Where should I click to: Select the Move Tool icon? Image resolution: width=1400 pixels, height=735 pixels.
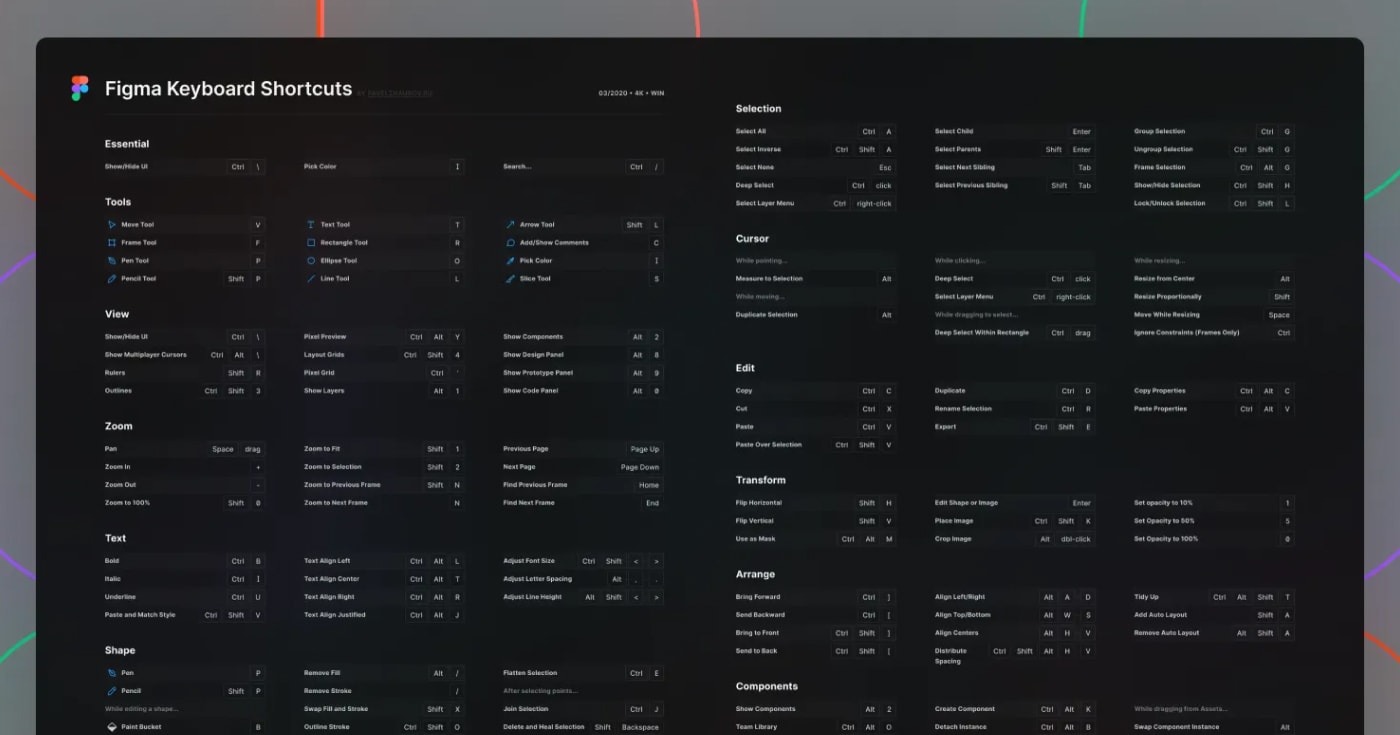(x=113, y=225)
